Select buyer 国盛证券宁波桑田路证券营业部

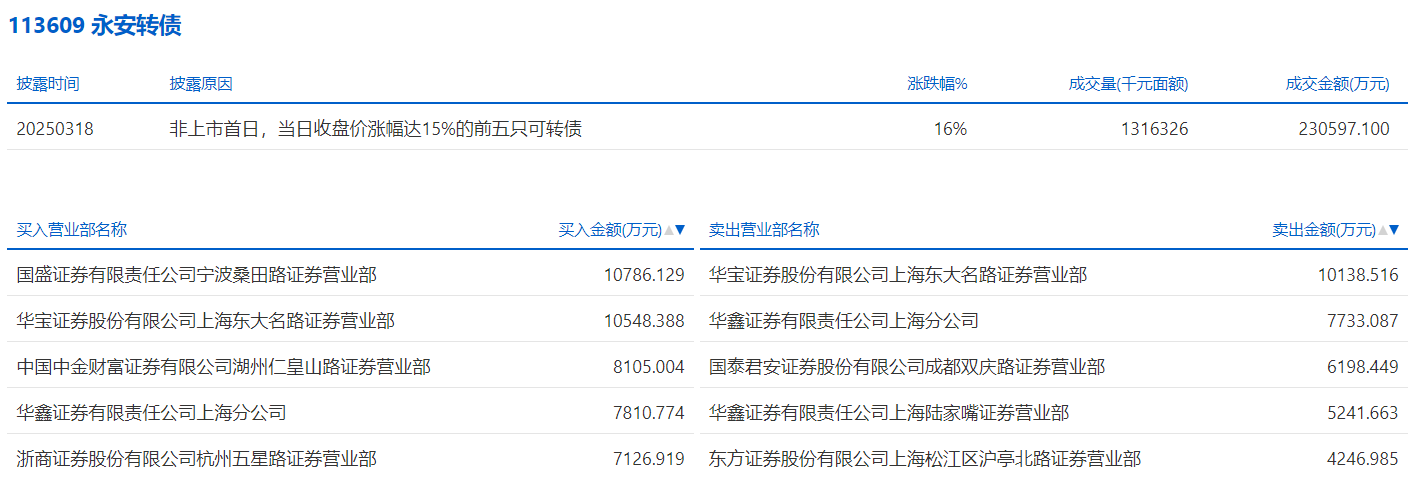197,274
